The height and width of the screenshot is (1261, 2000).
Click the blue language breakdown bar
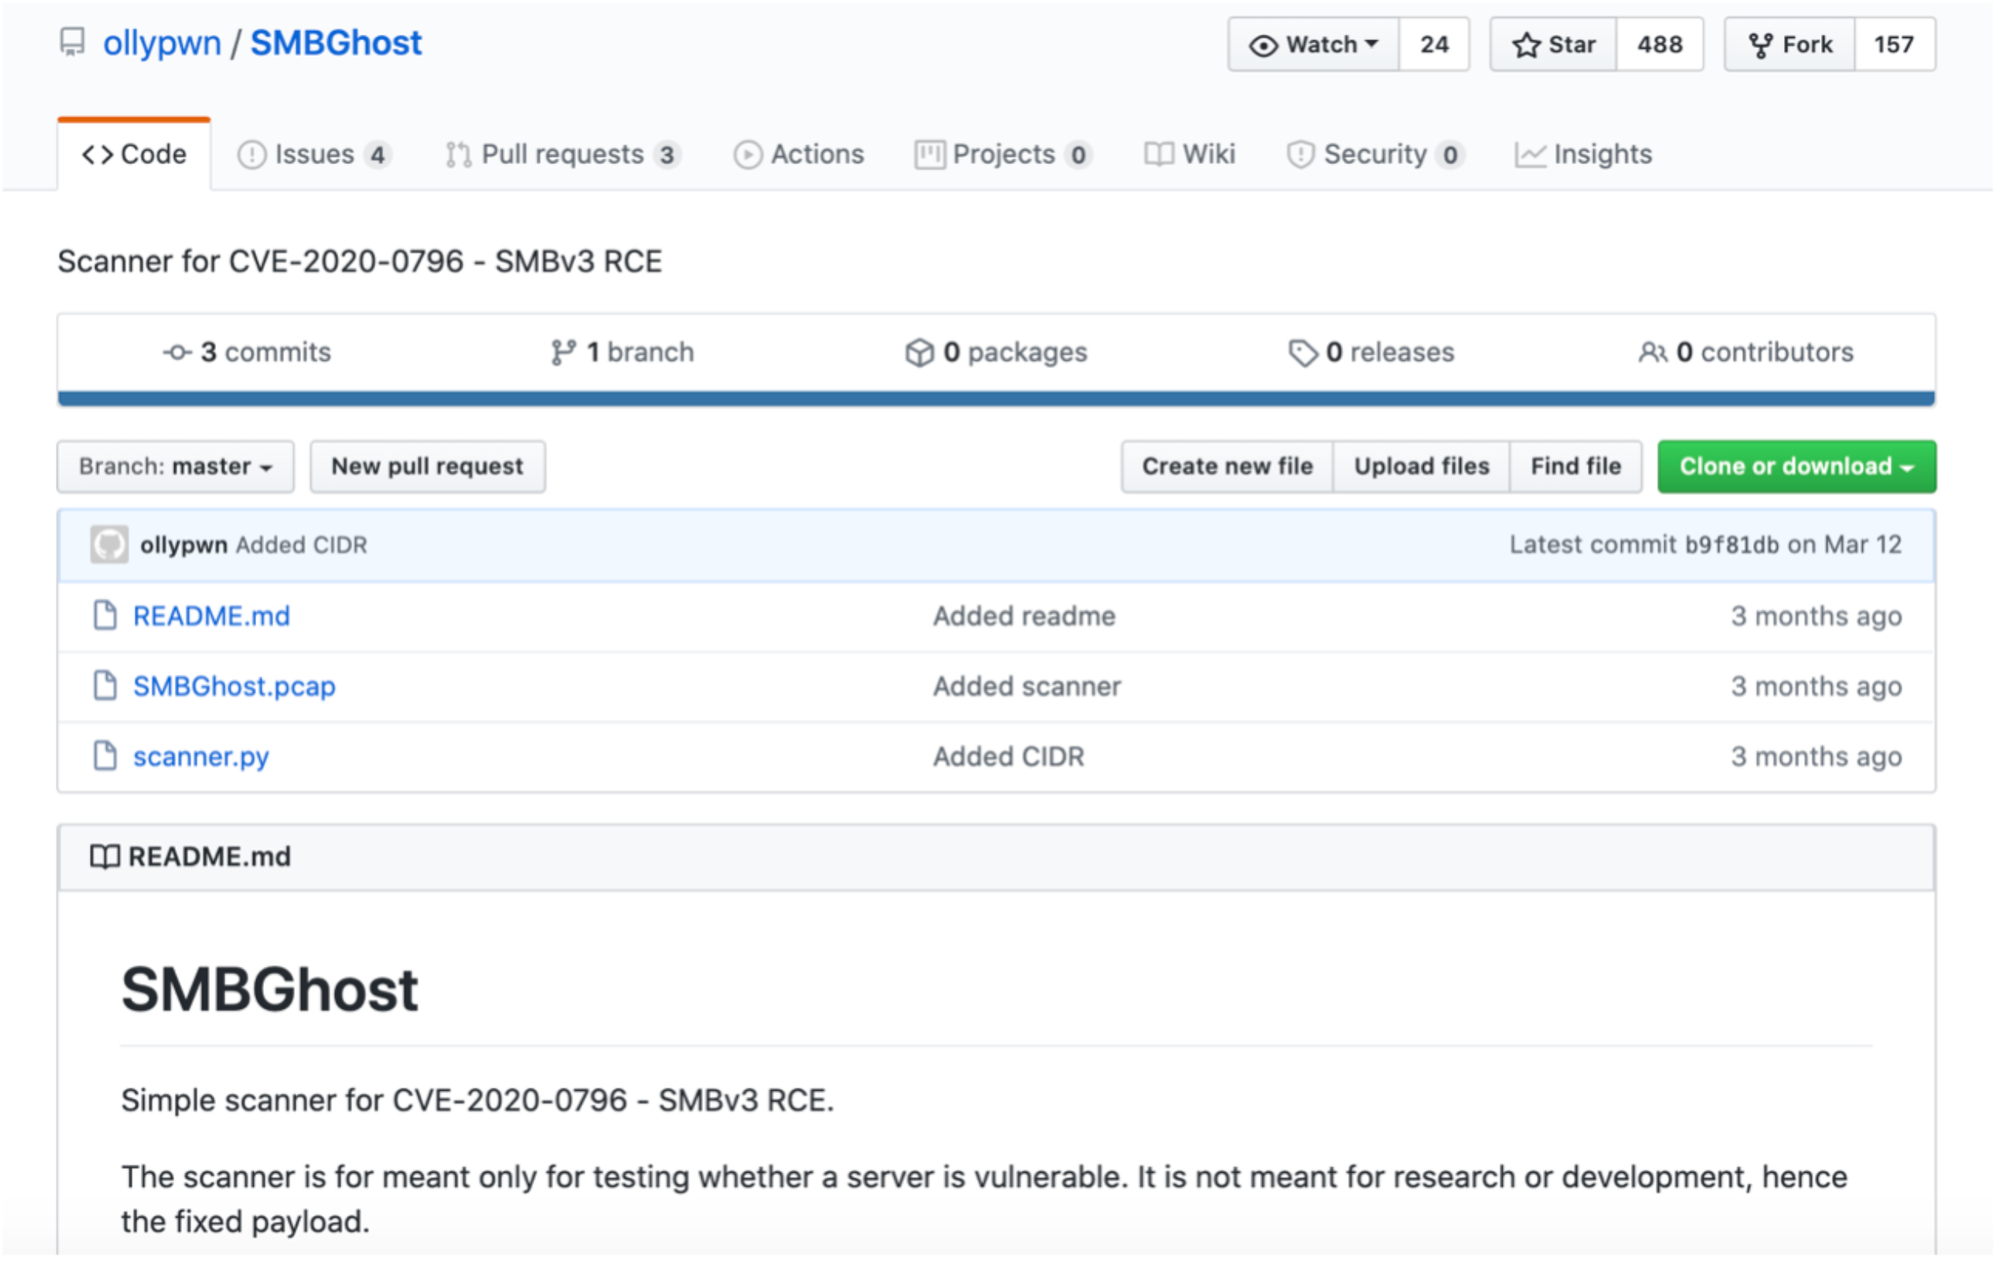coord(995,399)
